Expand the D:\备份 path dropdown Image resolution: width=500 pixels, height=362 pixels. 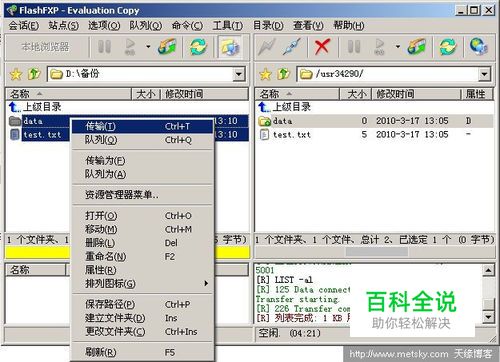click(239, 74)
